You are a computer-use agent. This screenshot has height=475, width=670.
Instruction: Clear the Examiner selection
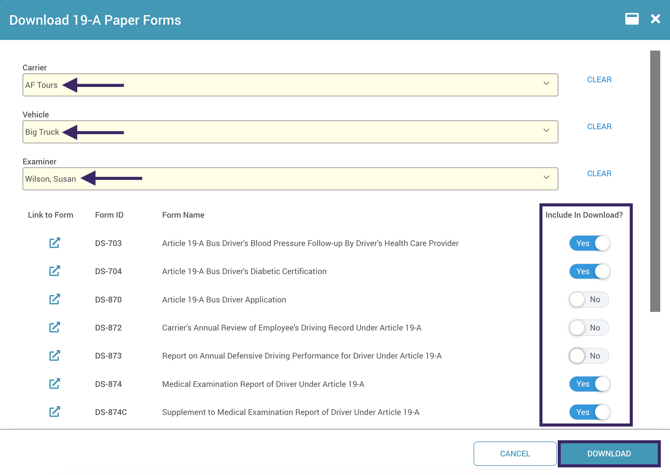click(x=599, y=174)
